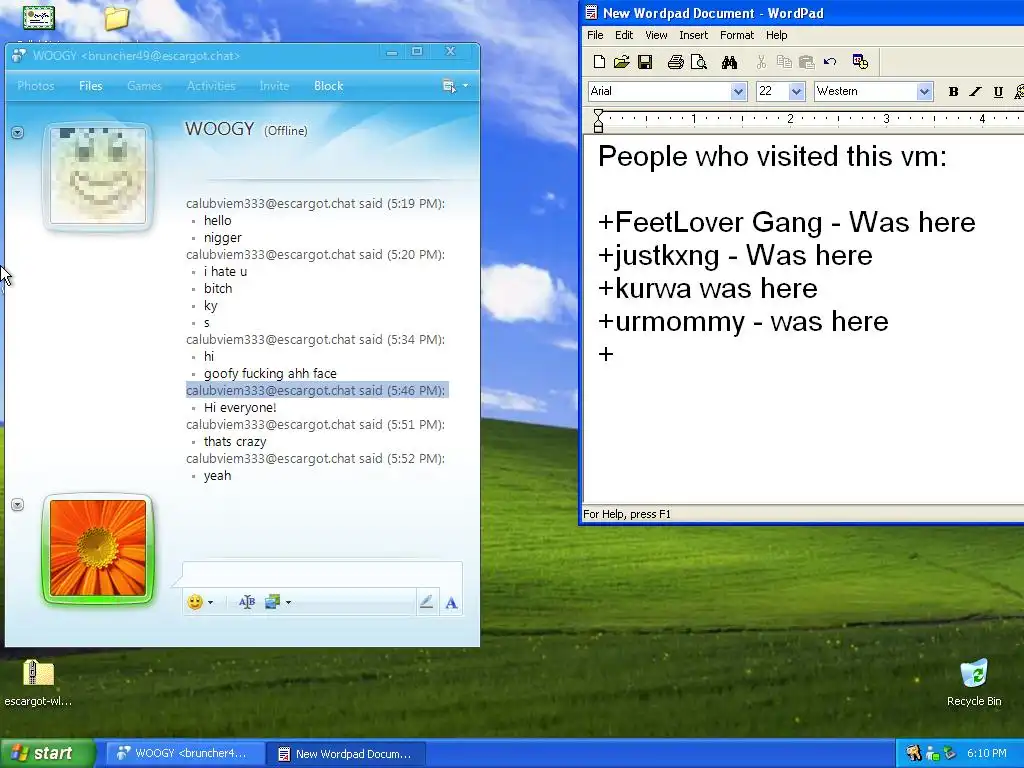
Task: Click the Messenger message input box
Action: (x=323, y=575)
